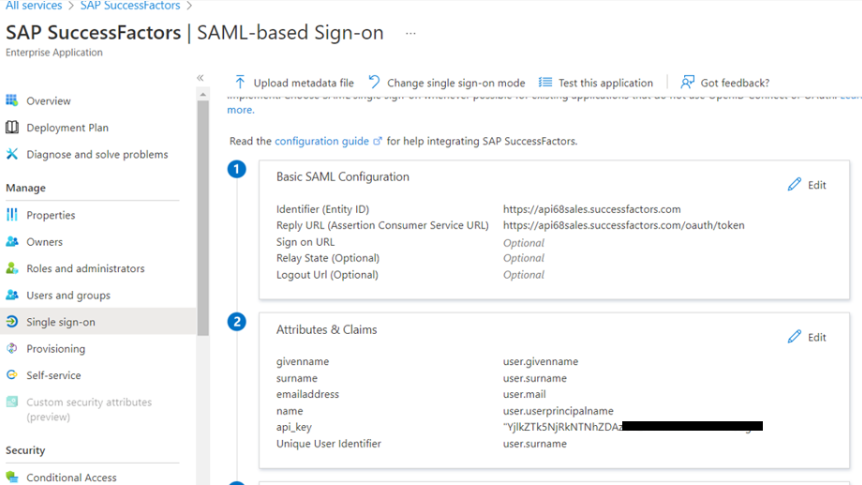Click the sidebar scroll up arrow

tap(203, 95)
